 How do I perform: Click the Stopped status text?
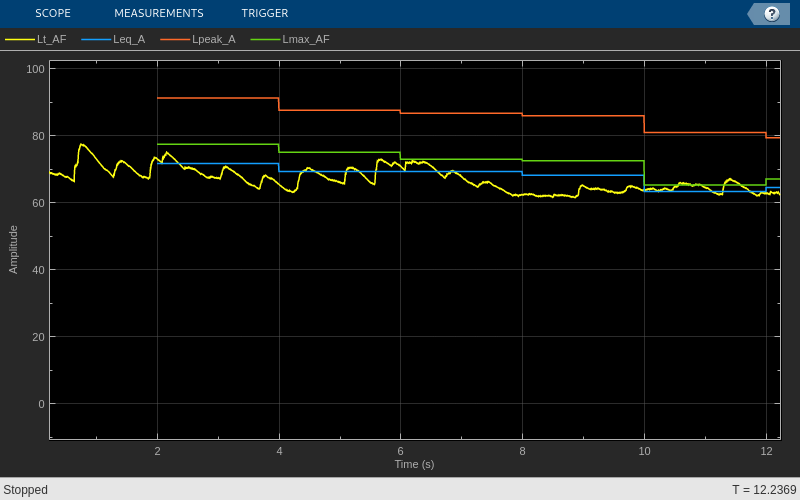26,490
